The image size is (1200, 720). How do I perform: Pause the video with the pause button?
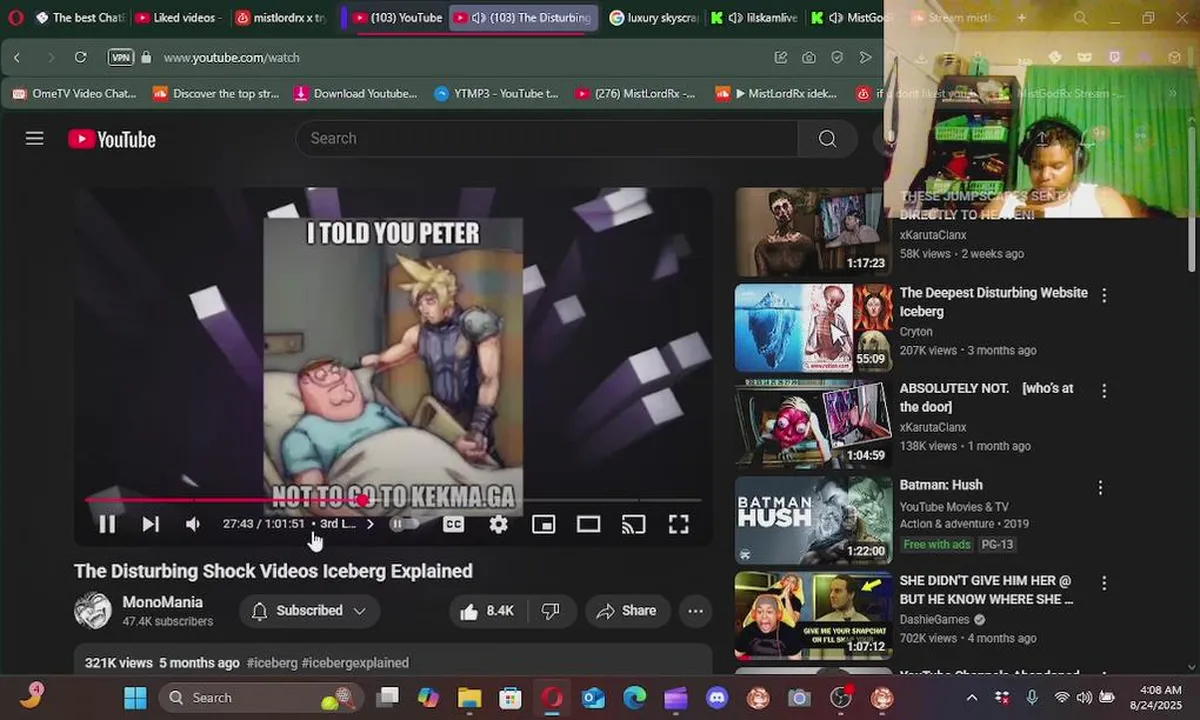coord(107,524)
